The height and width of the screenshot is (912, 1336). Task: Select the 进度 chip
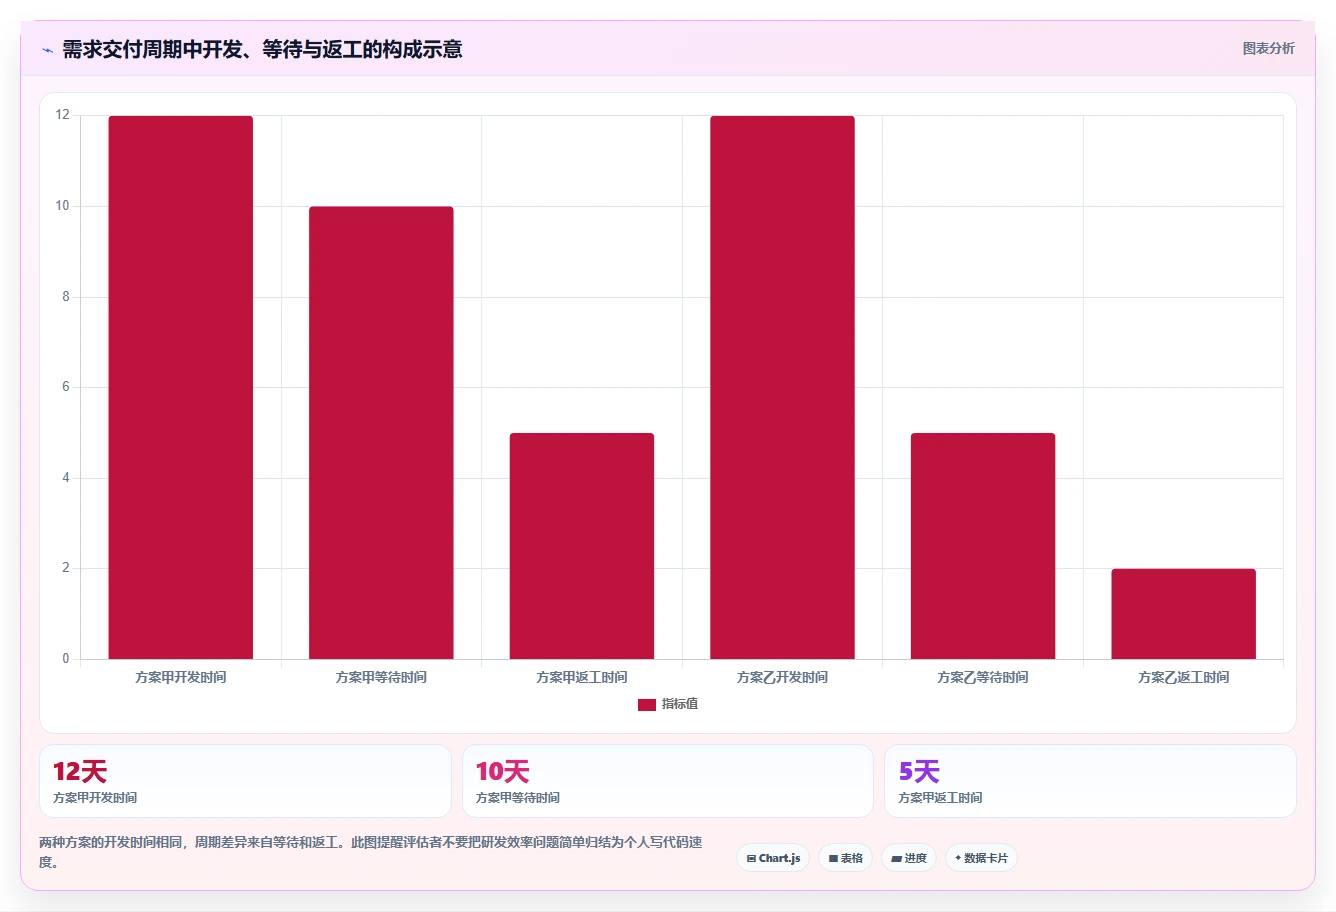908,858
